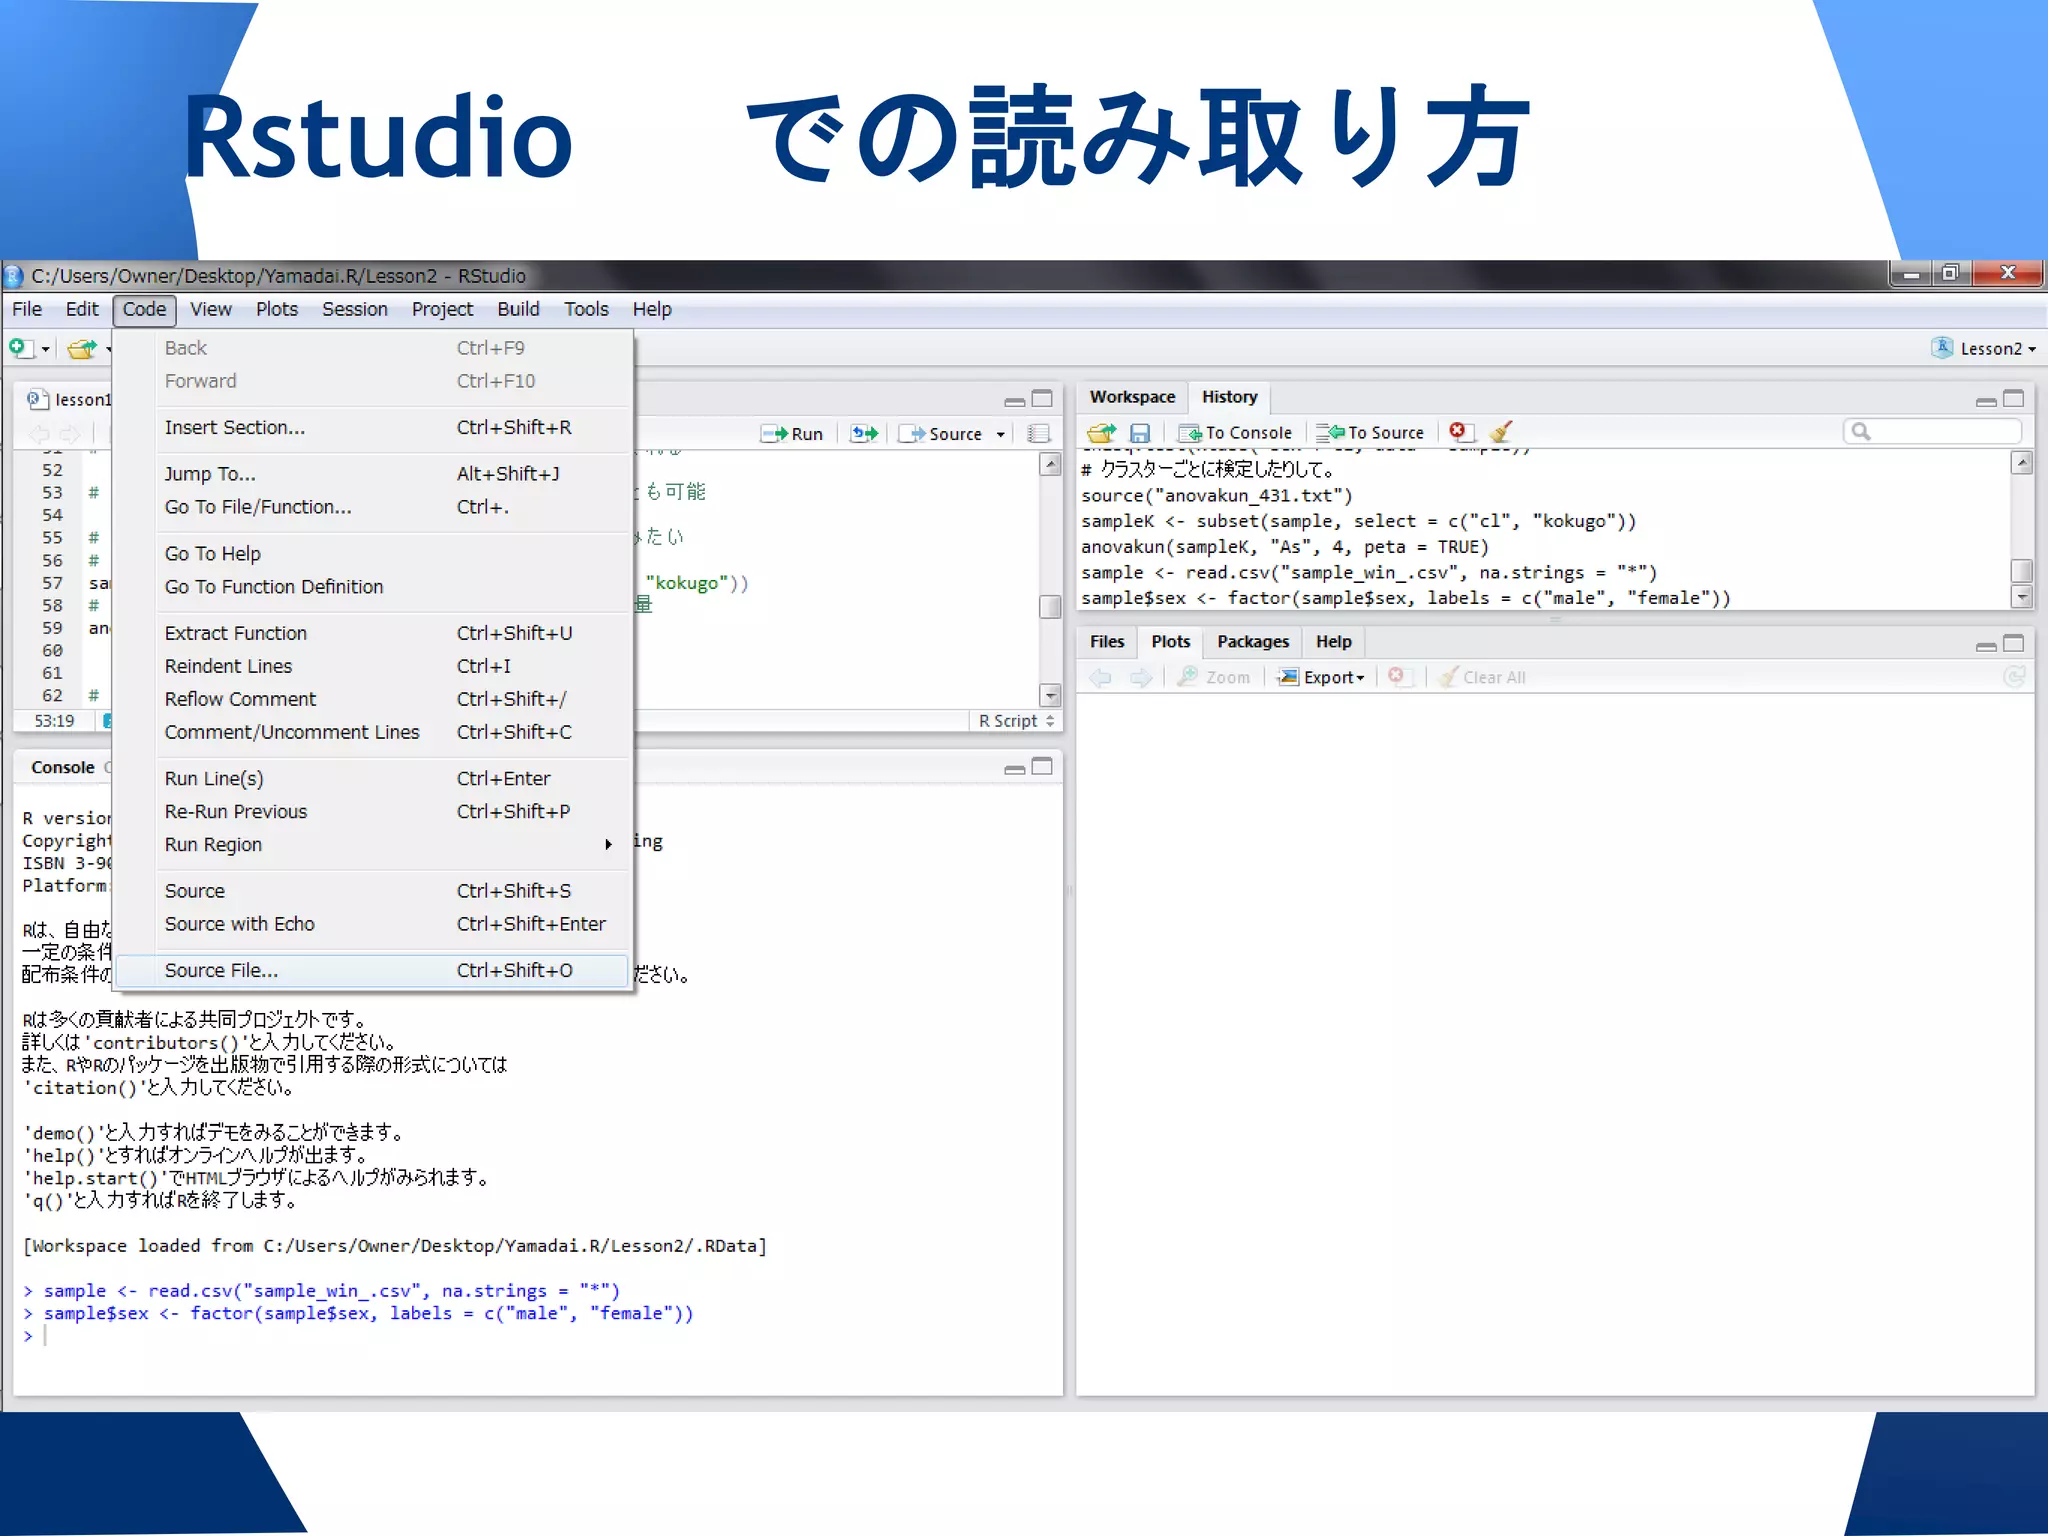The height and width of the screenshot is (1536, 2048).
Task: Click the Run button in script editor
Action: [792, 434]
